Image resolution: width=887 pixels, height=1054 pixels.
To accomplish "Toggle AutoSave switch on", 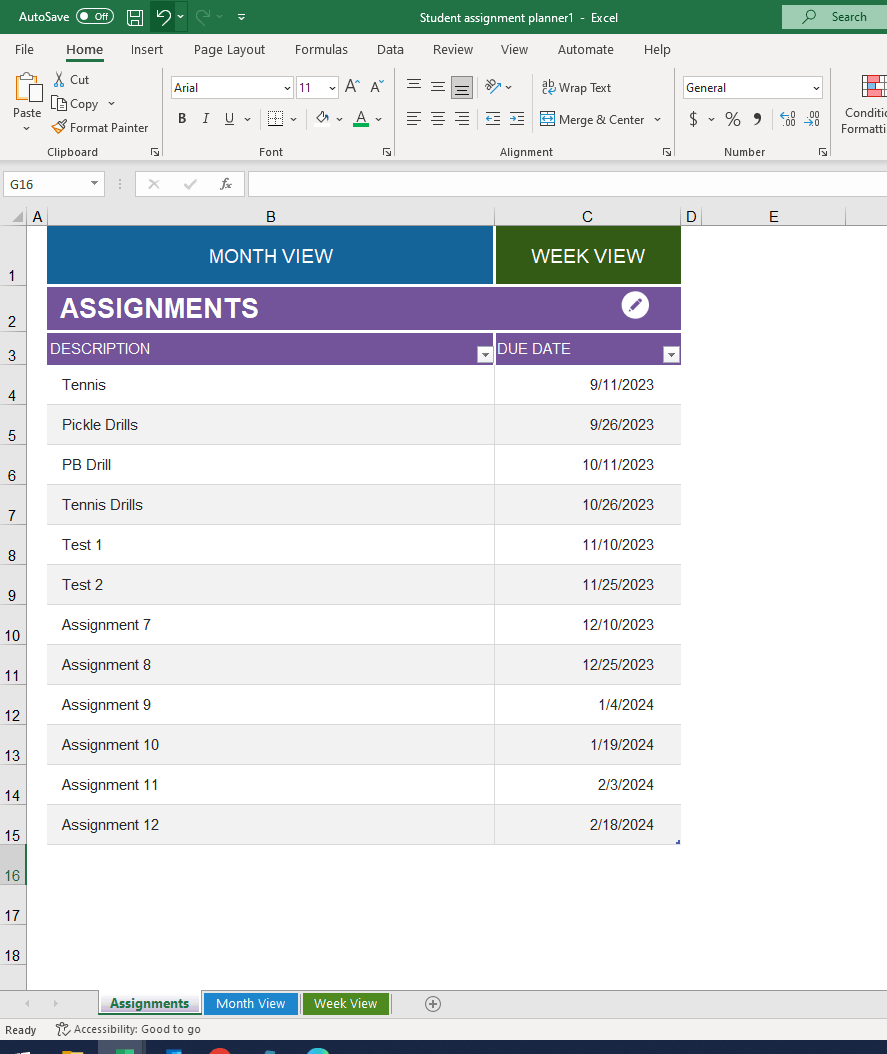I will [x=95, y=17].
